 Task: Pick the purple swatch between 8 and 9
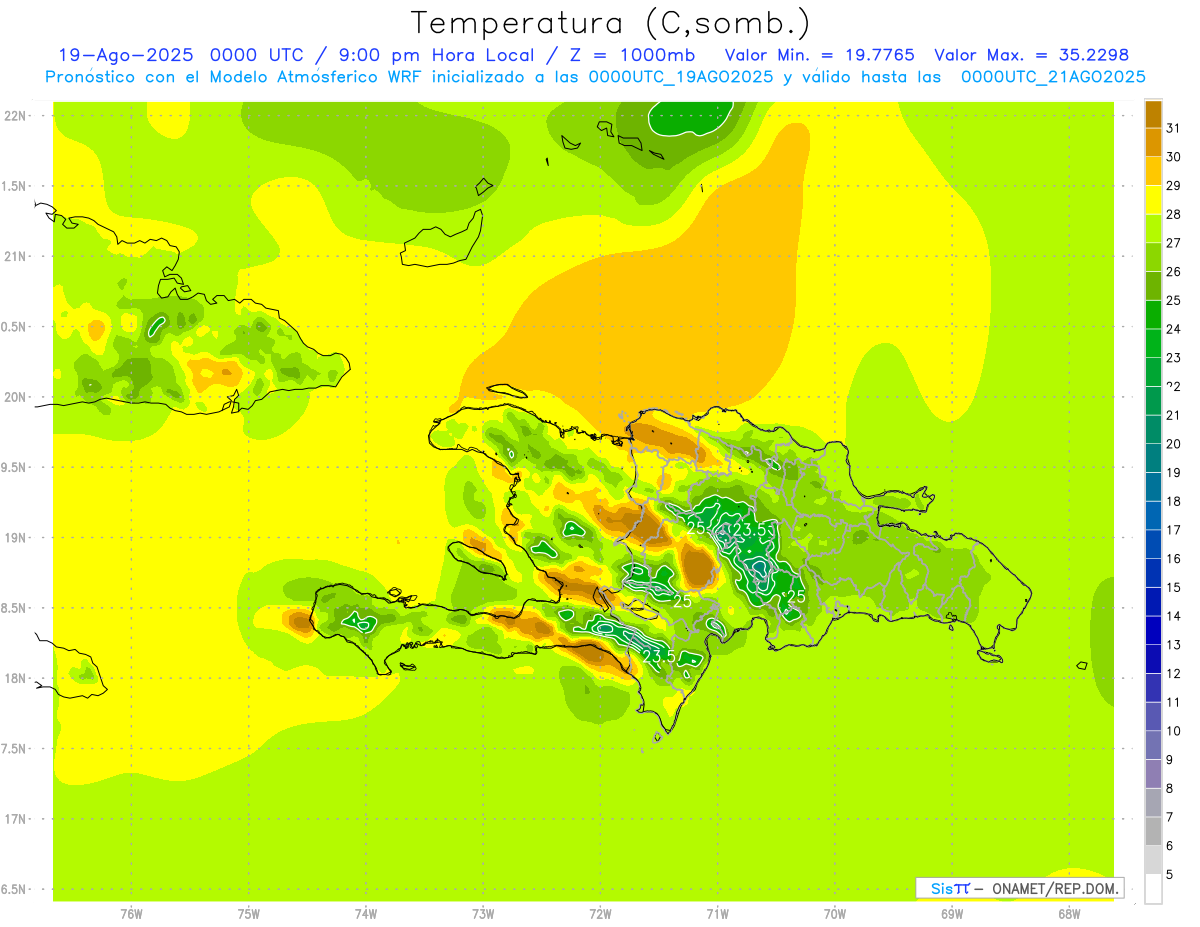point(1153,774)
